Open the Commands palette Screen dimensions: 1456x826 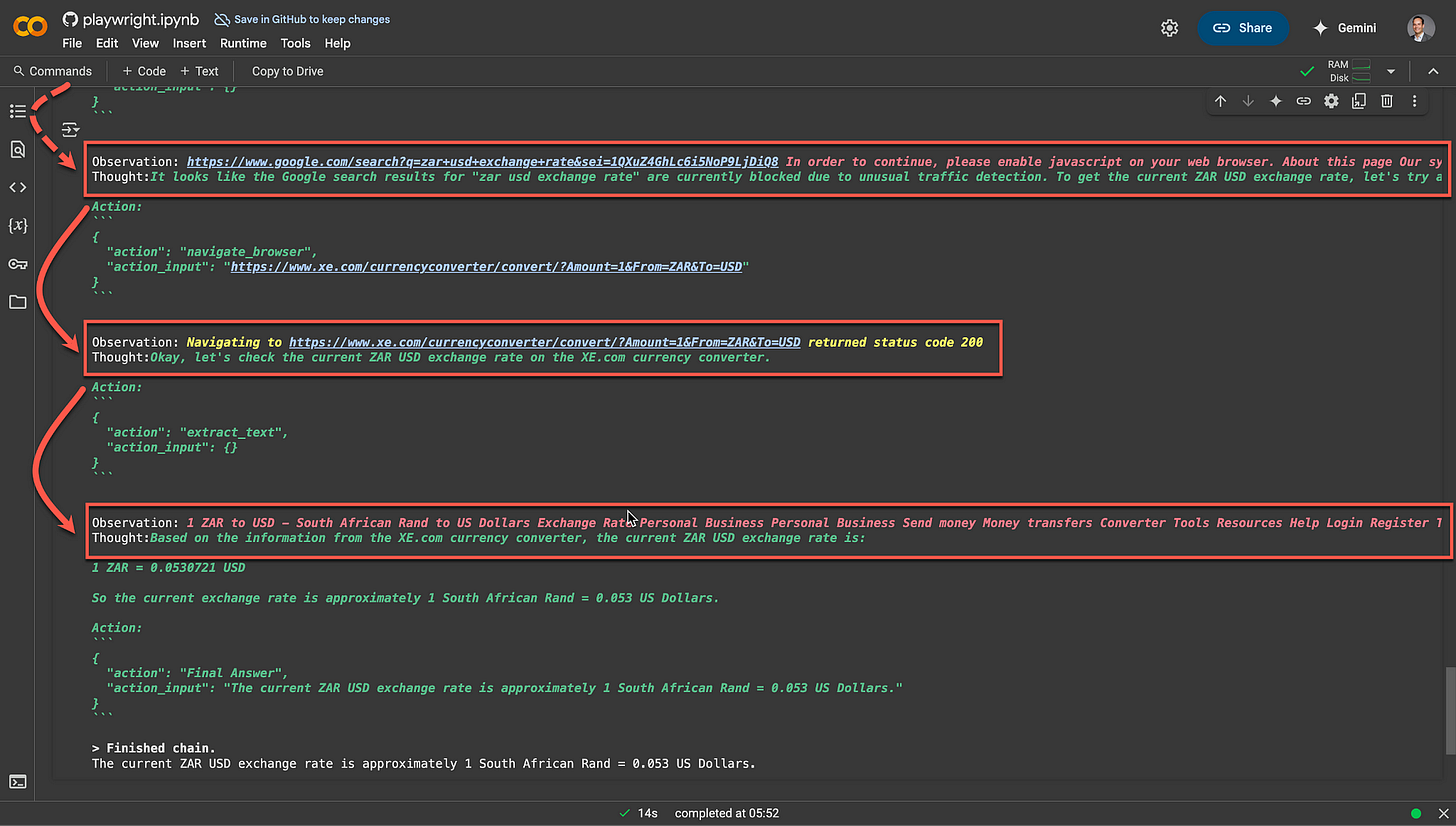pos(52,71)
